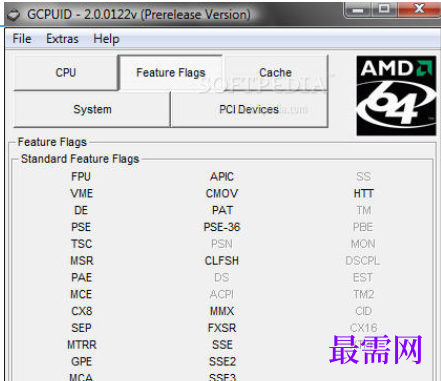This screenshot has width=441, height=381.
Task: Click the grayed SS flag
Action: pyautogui.click(x=363, y=177)
